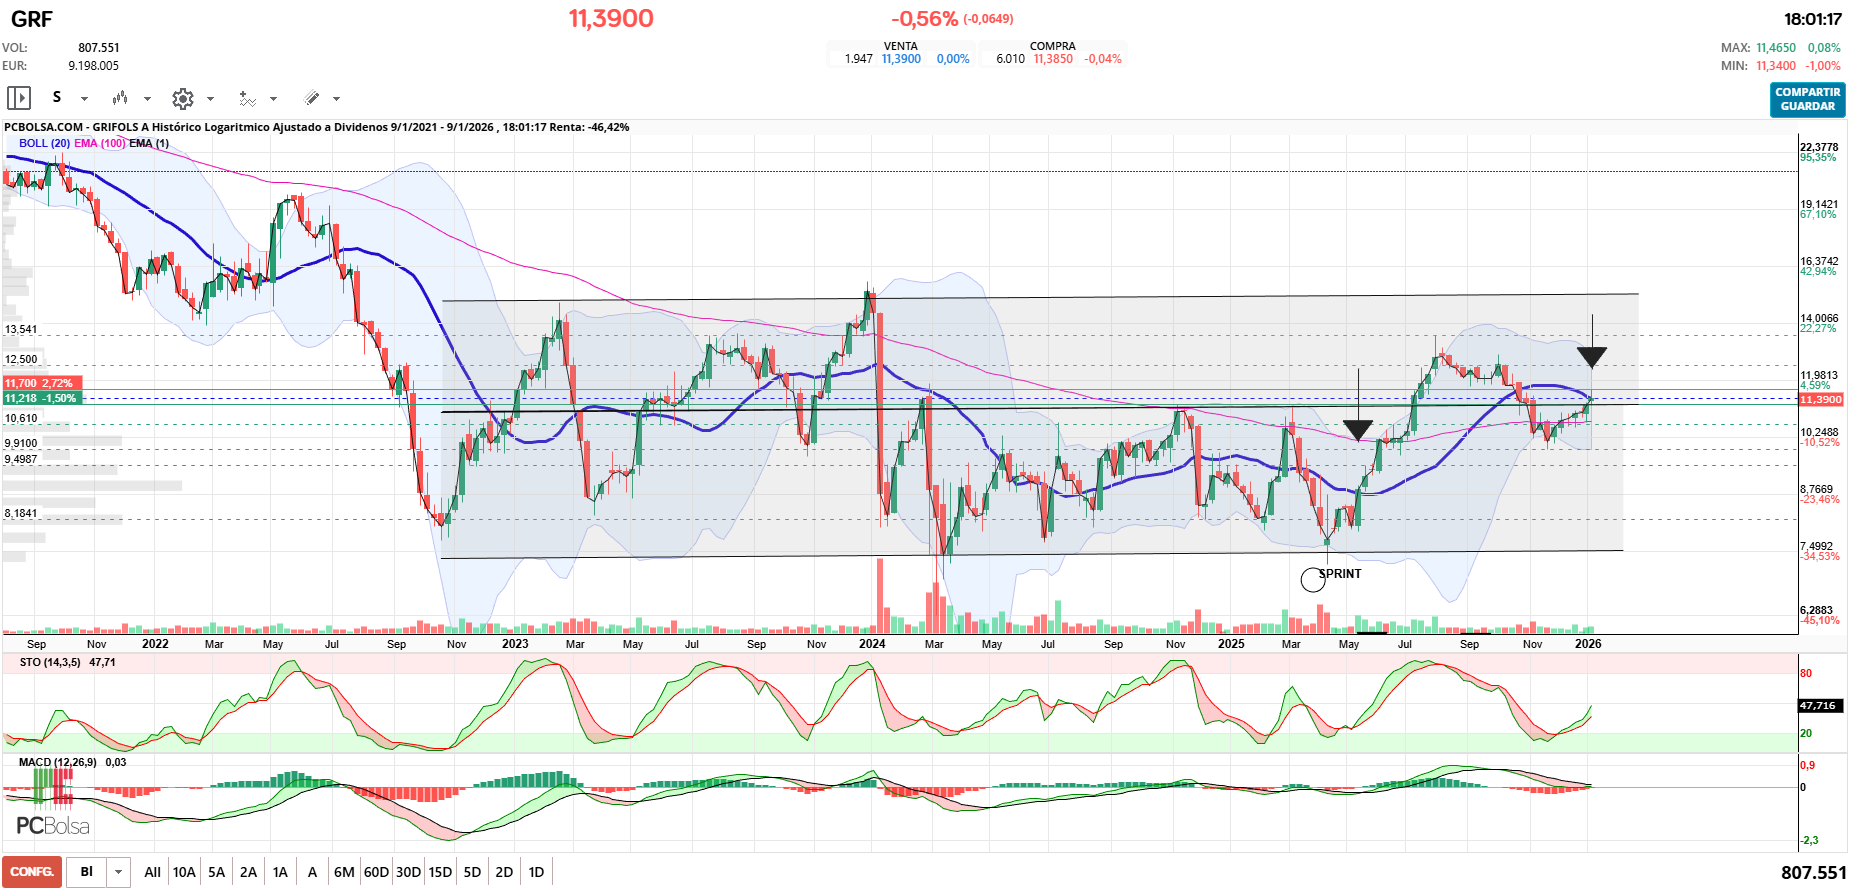Click the BOLL (20) indicator label
Image resolution: width=1861 pixels, height=893 pixels.
click(44, 143)
